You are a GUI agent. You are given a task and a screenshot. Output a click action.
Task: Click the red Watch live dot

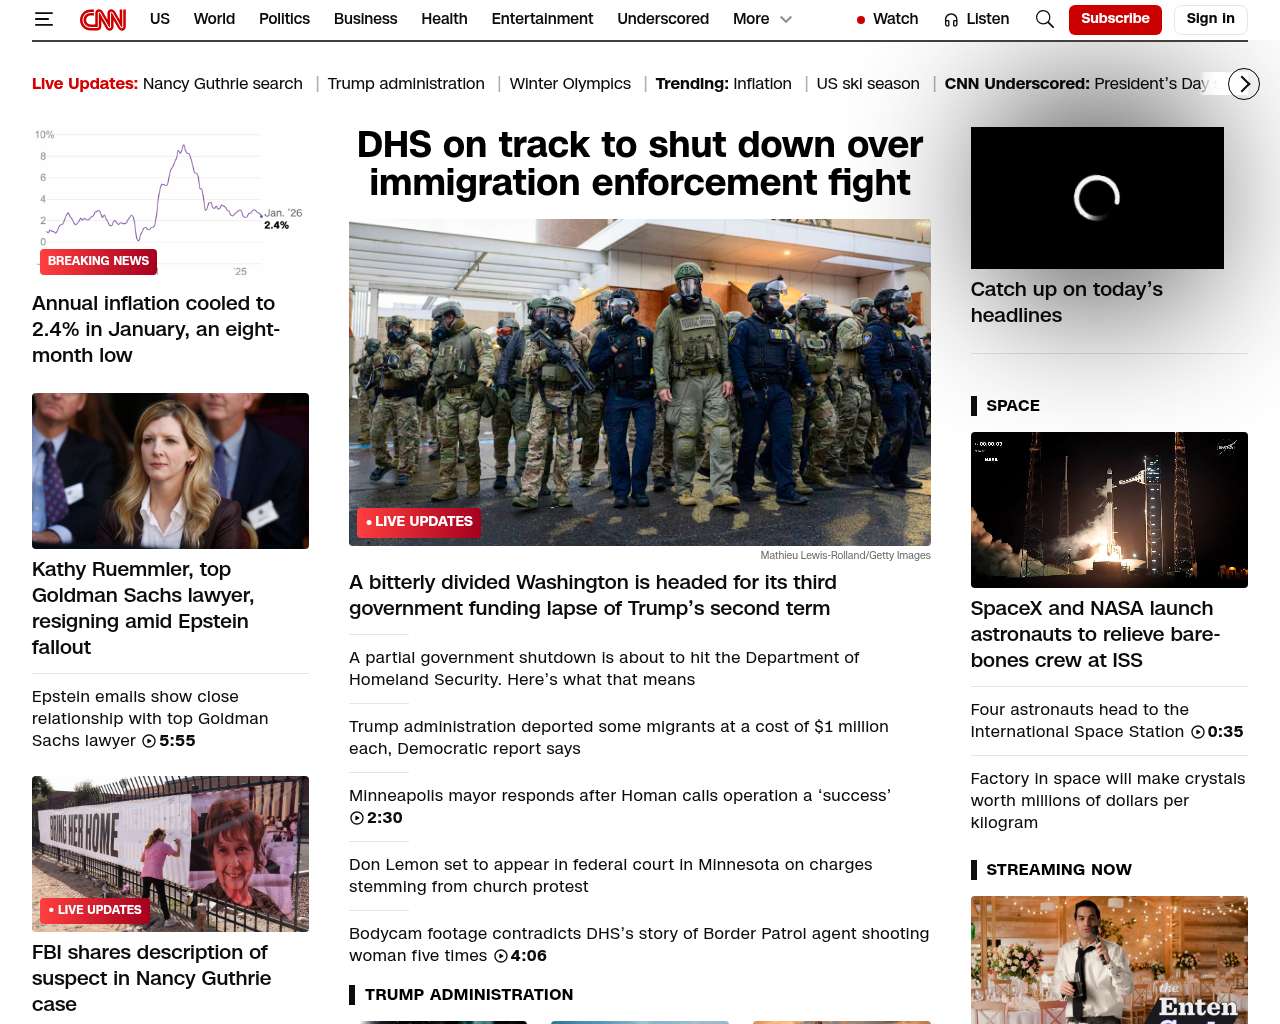click(860, 20)
